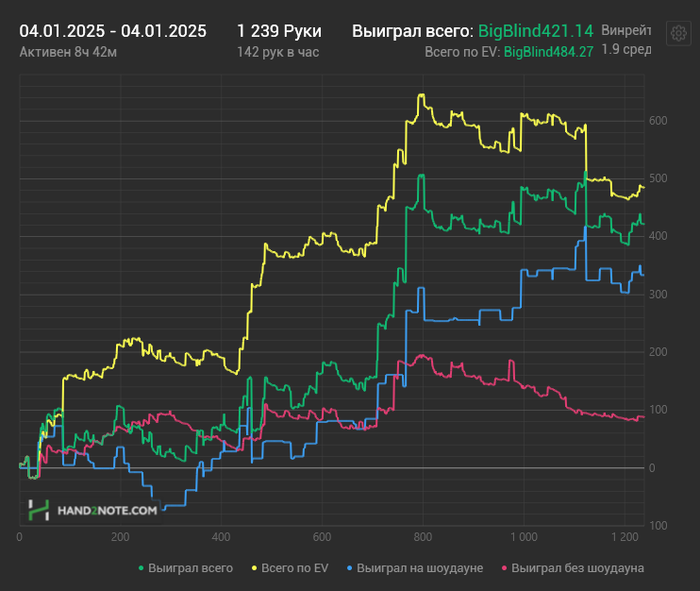Click the pink dot next to 'Выиграл без шоудауна'

click(504, 568)
